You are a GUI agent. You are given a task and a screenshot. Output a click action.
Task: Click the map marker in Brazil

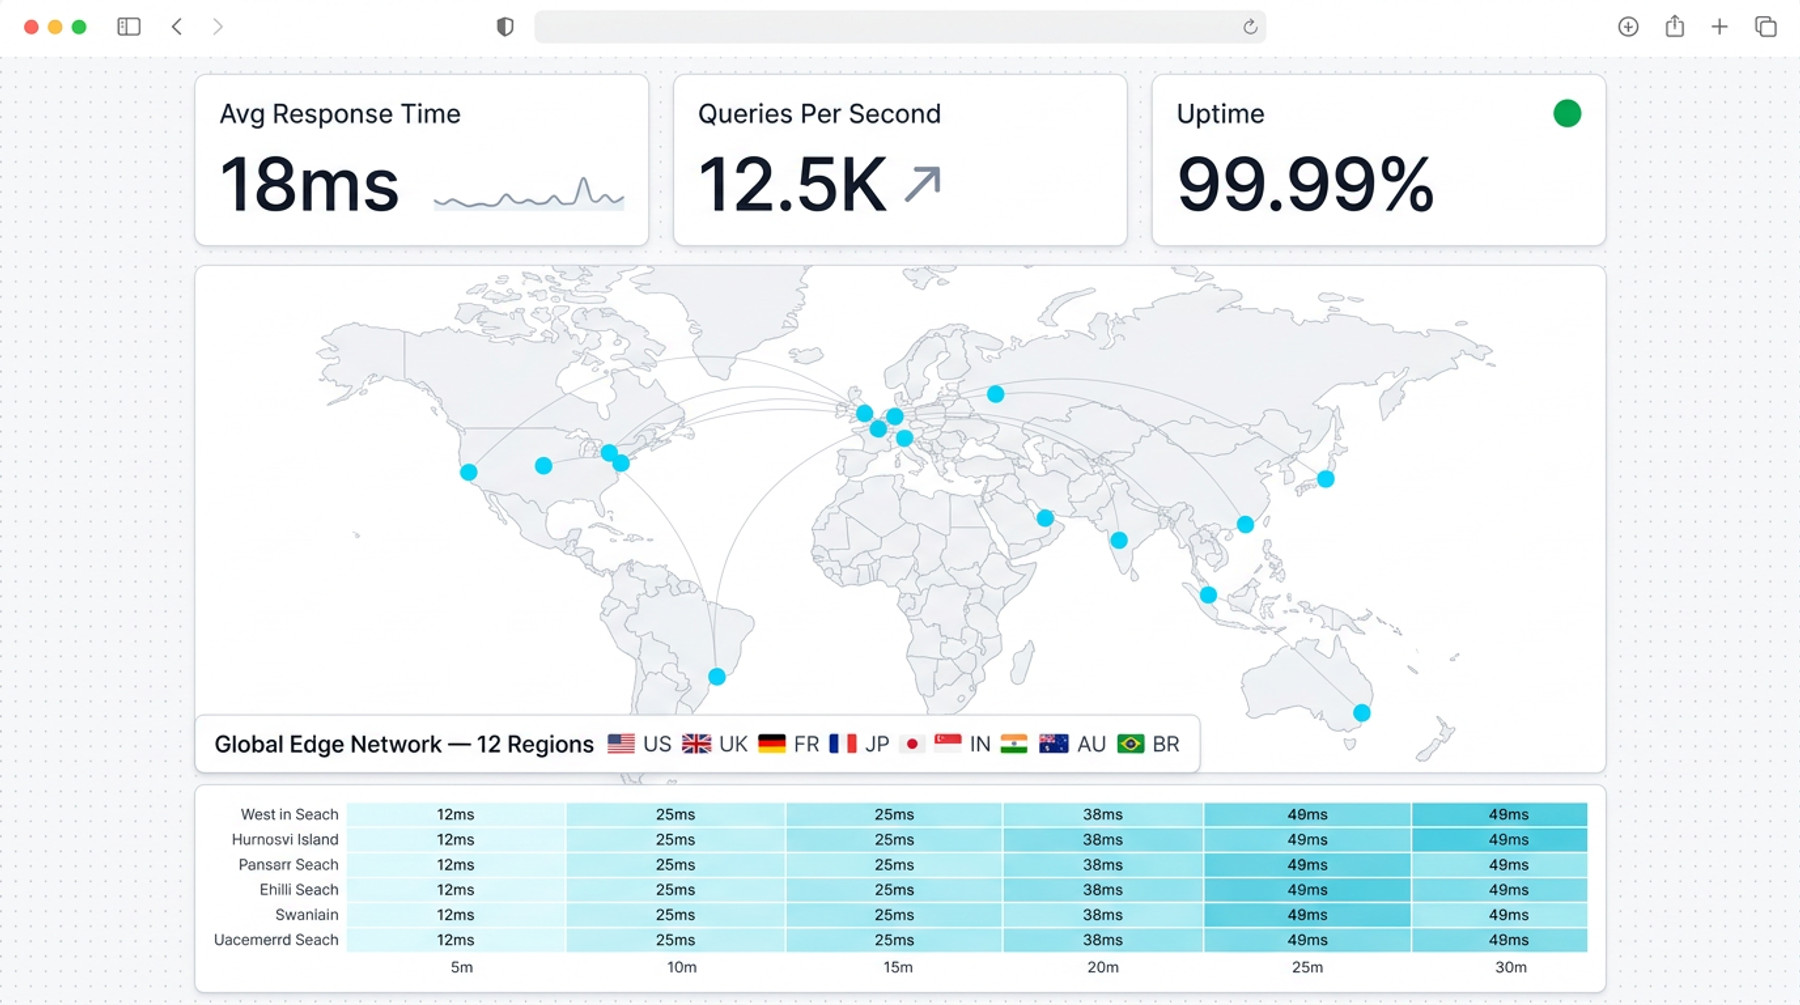[717, 677]
